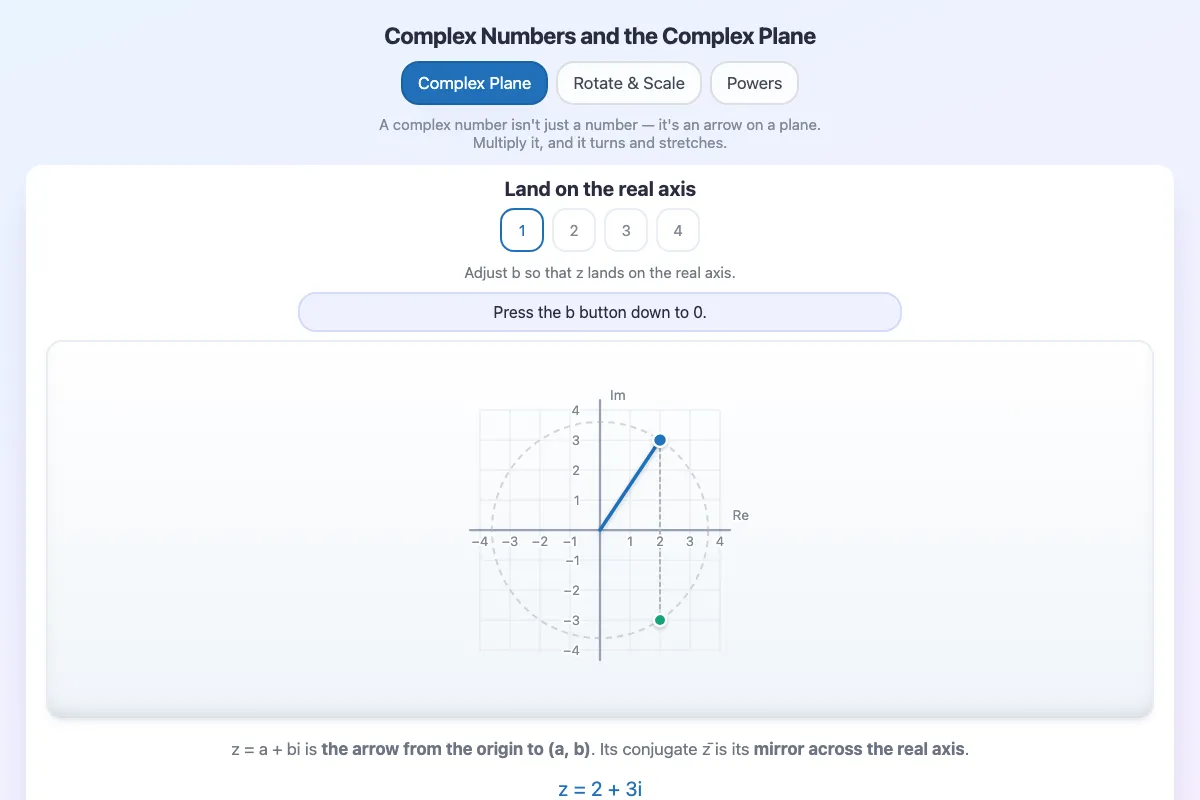This screenshot has width=1200, height=800.
Task: Jump to challenge step 4
Action: pos(678,230)
